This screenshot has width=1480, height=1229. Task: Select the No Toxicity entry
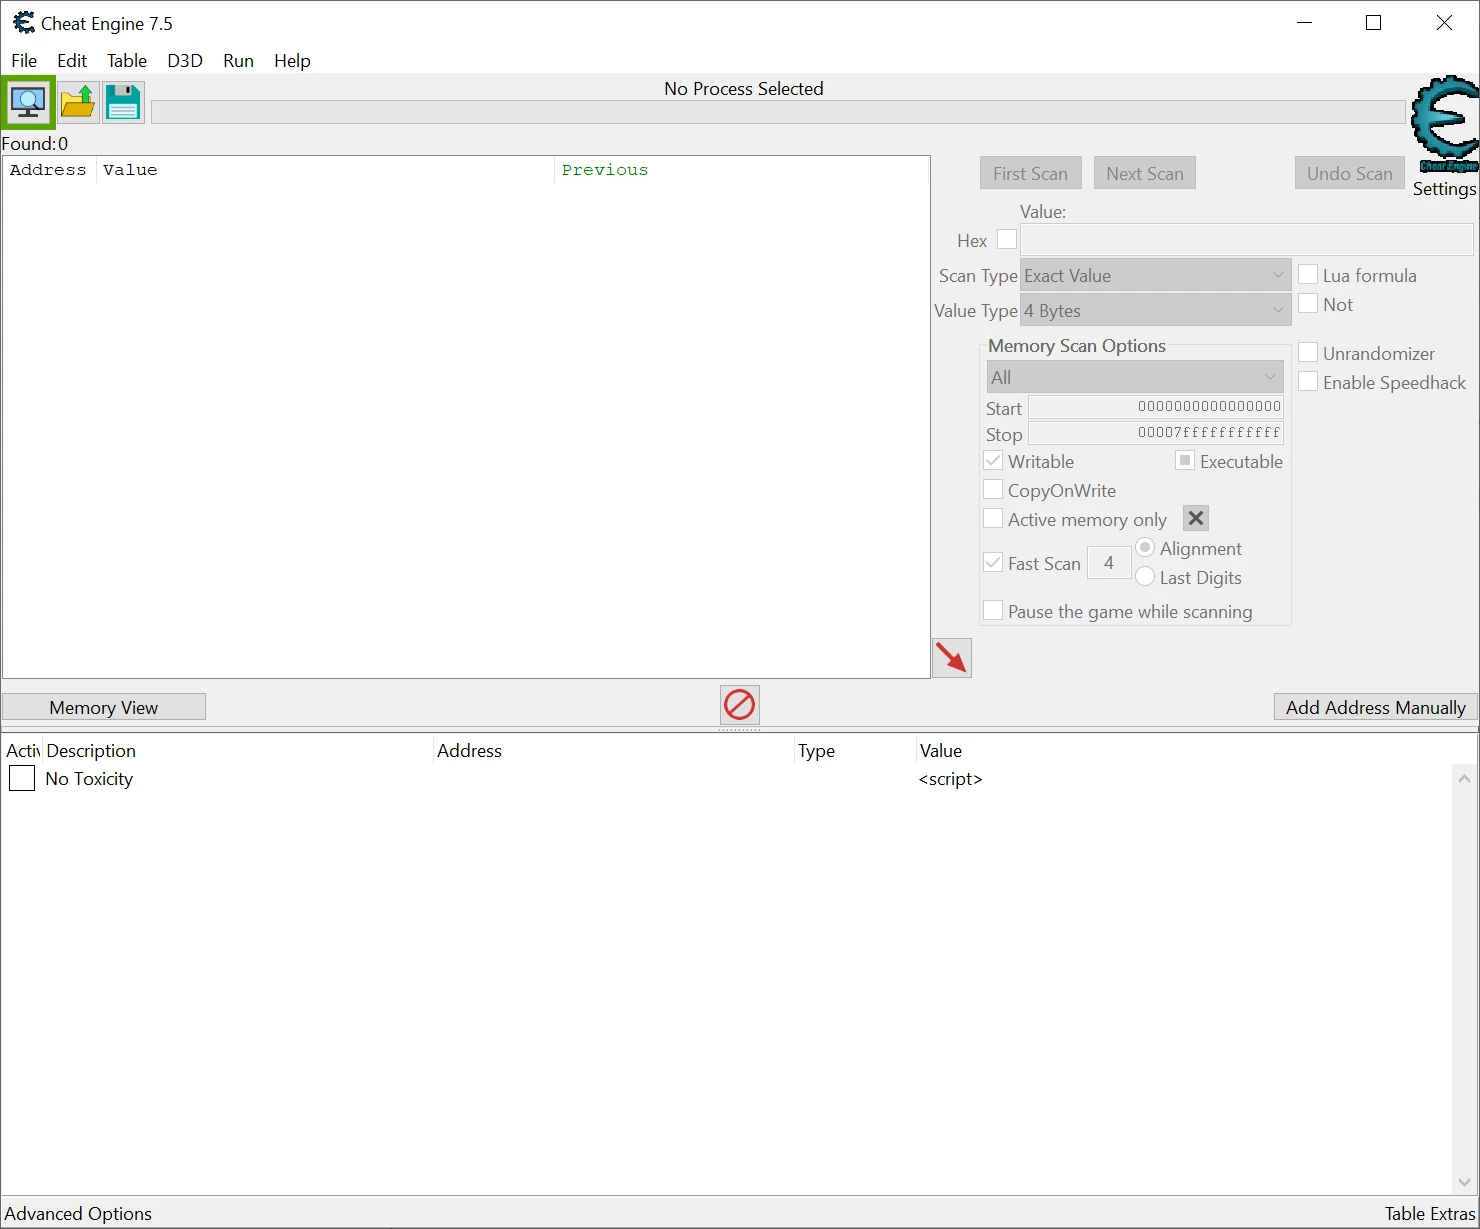pos(89,779)
